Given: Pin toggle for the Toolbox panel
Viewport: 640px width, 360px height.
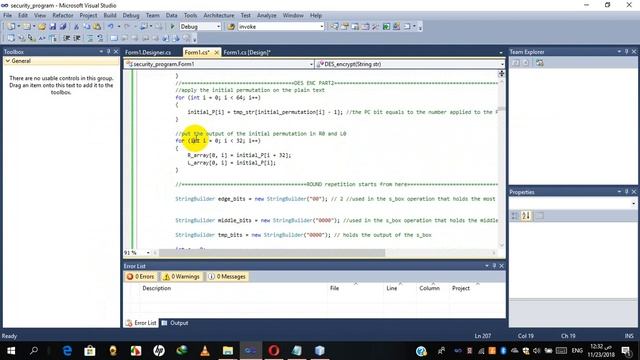Looking at the screenshot, I should pyautogui.click(x=109, y=51).
